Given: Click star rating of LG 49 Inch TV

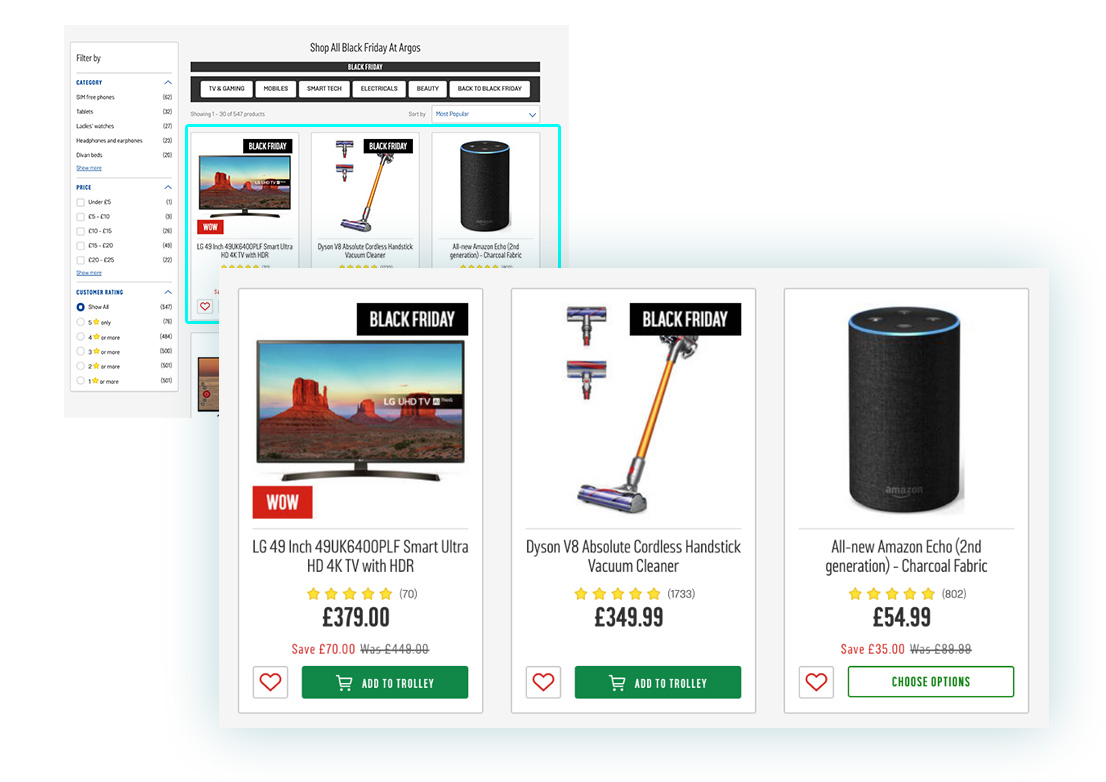Looking at the screenshot, I should (x=349, y=594).
